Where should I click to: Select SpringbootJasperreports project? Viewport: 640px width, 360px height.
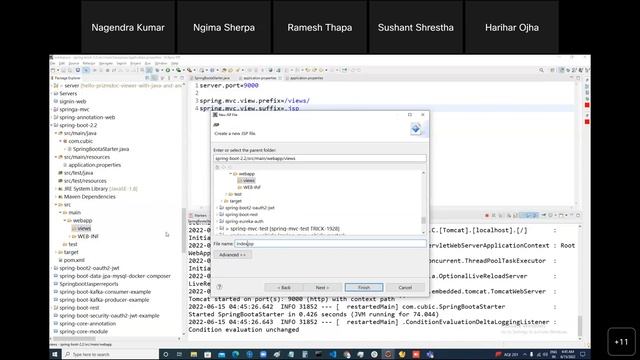tap(89, 284)
